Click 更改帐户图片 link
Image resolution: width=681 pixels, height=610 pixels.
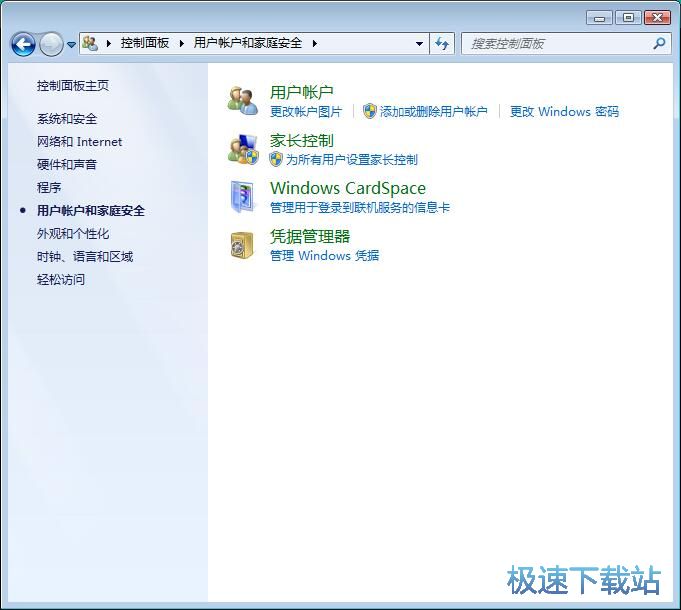click(306, 112)
